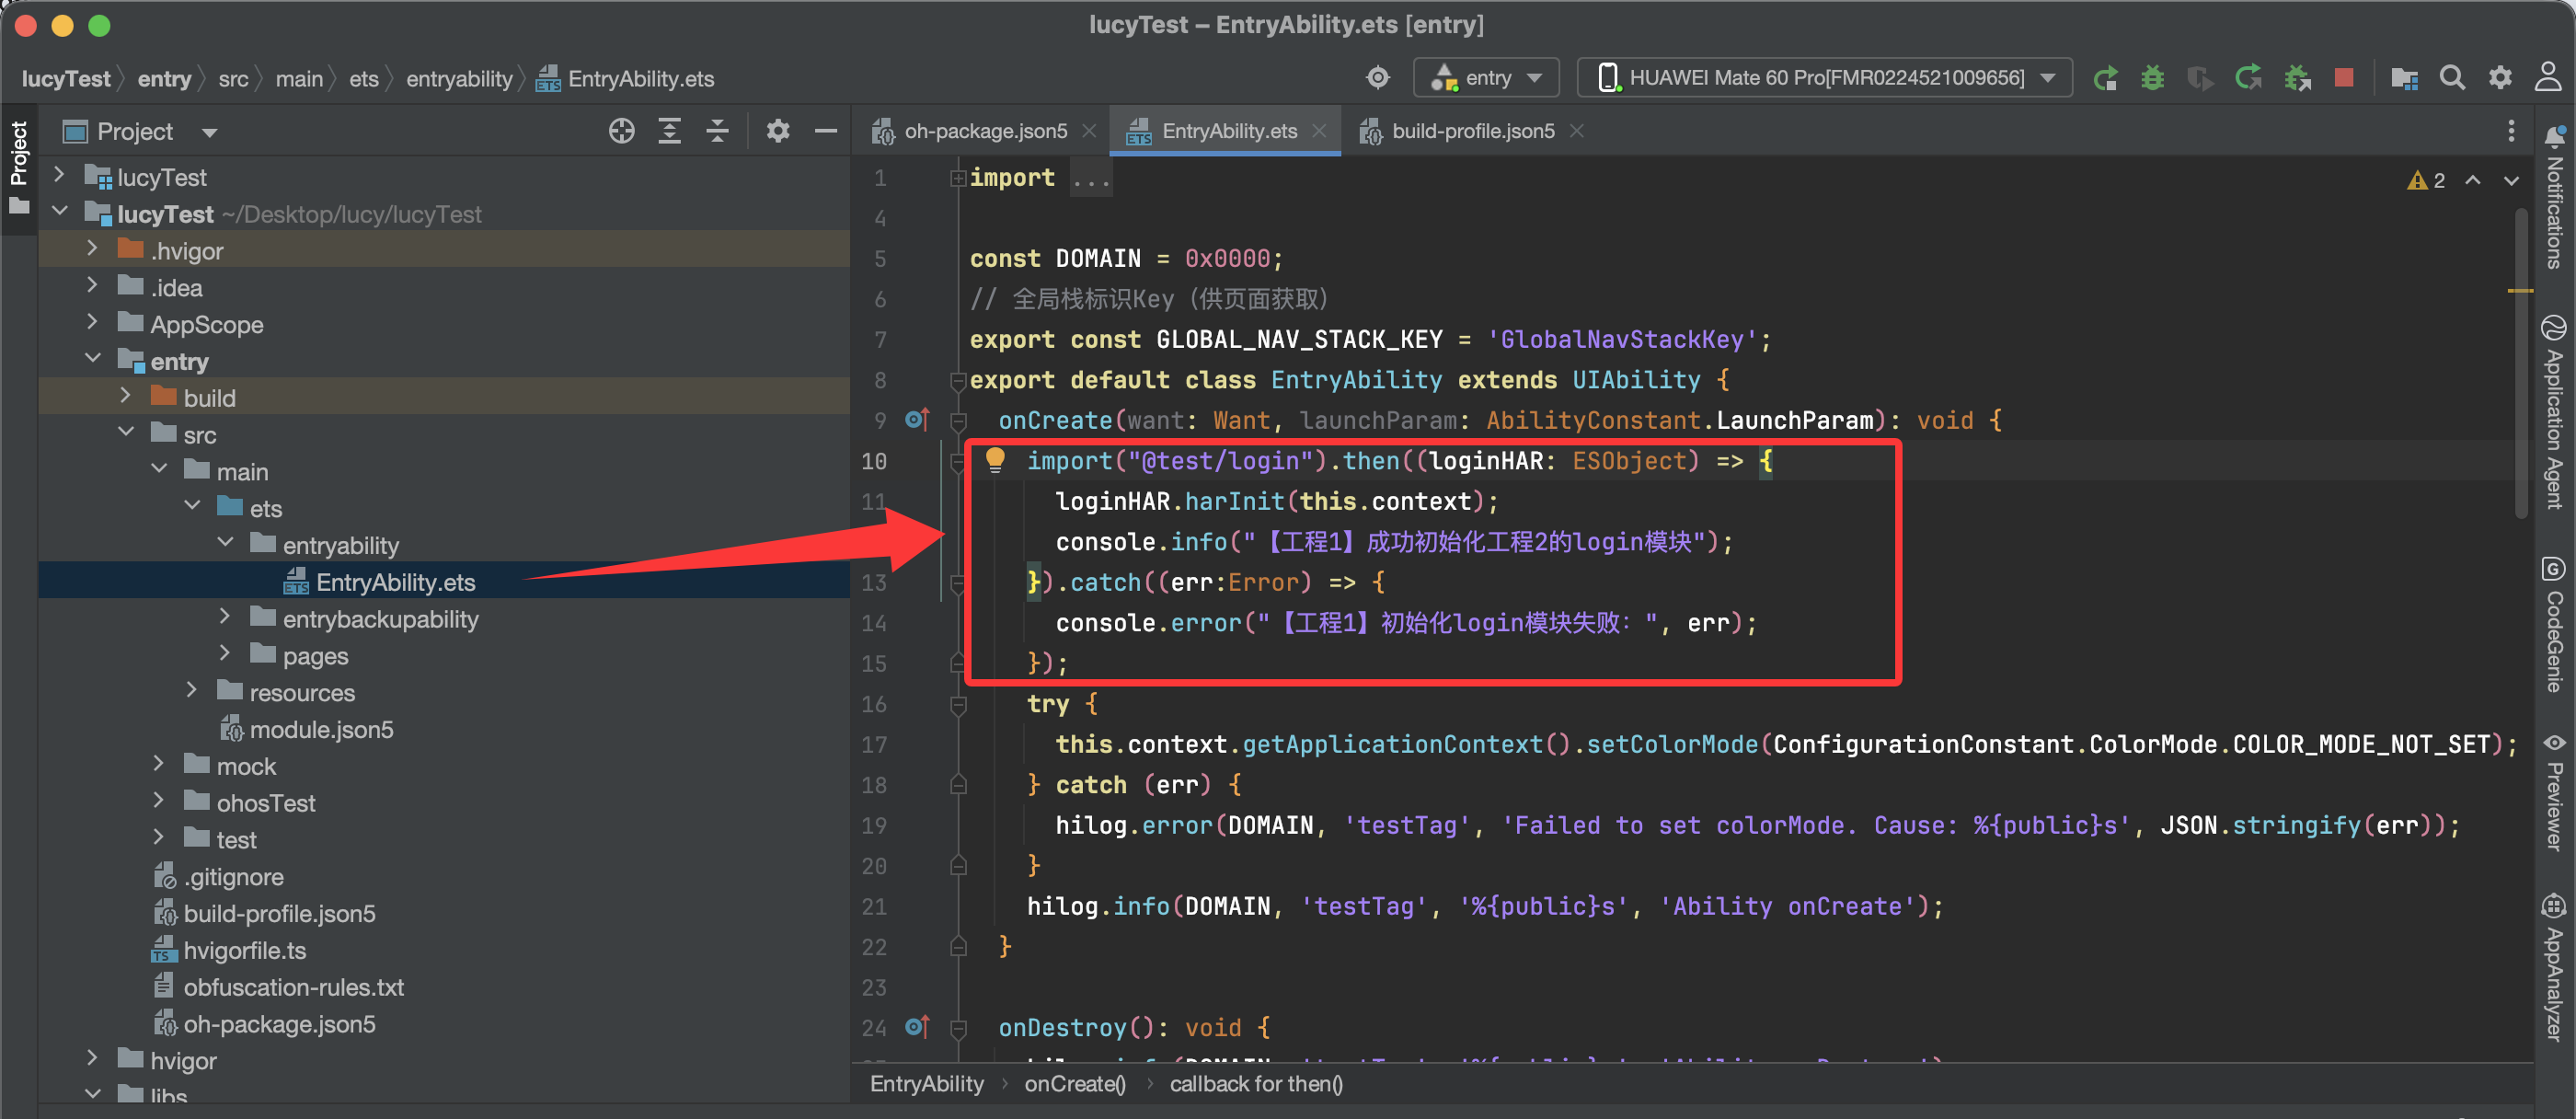This screenshot has width=2576, height=1119.
Task: Click the green Debug bug icon
Action: [2152, 78]
